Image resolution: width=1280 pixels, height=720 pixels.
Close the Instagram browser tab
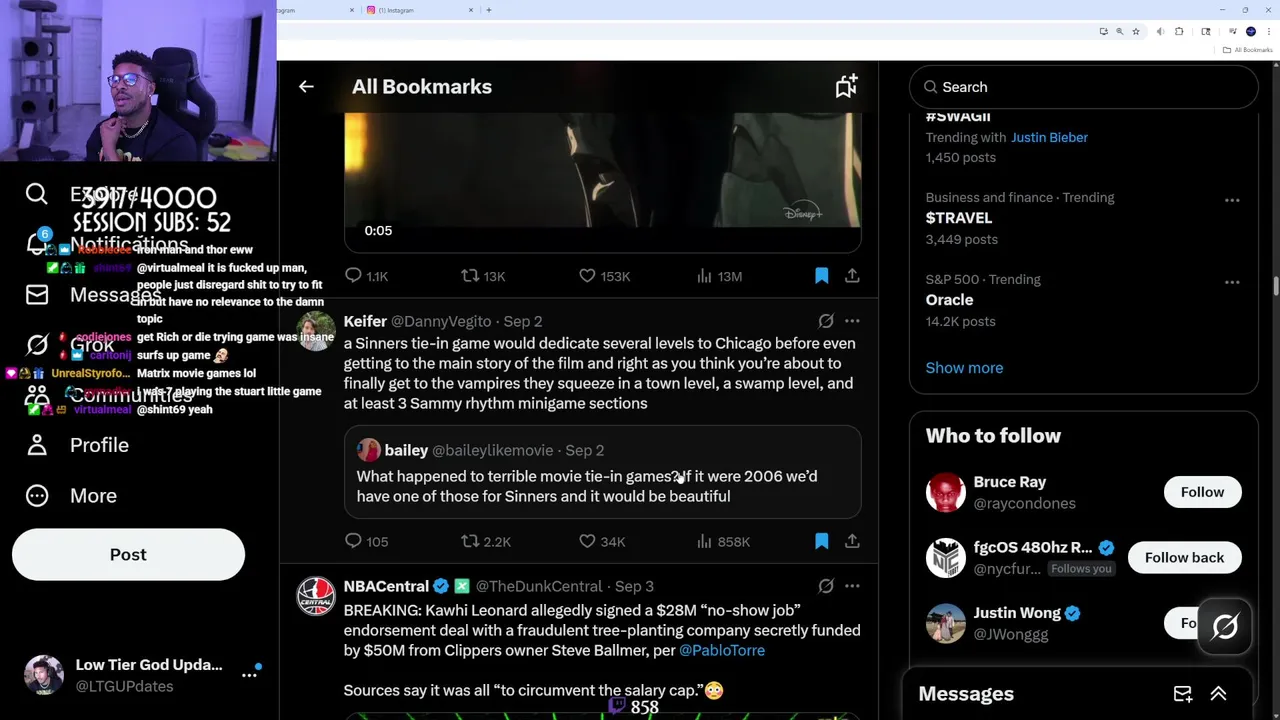pyautogui.click(x=471, y=10)
